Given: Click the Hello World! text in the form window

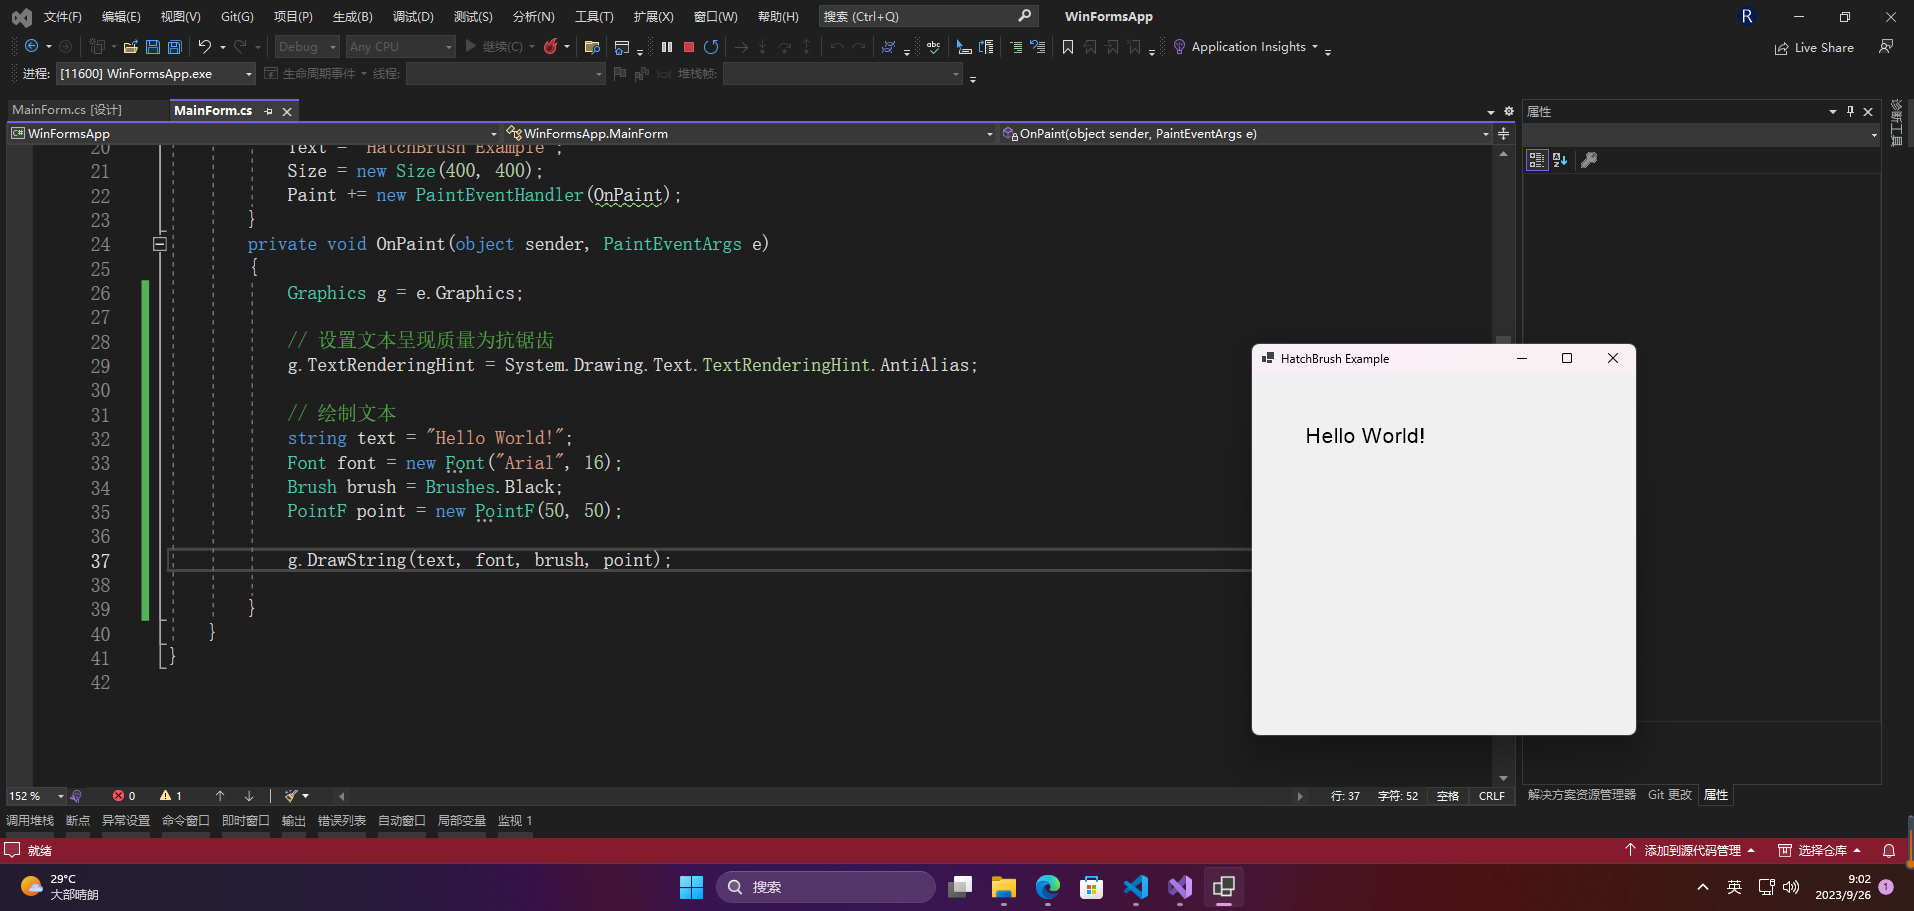Looking at the screenshot, I should pos(1365,436).
